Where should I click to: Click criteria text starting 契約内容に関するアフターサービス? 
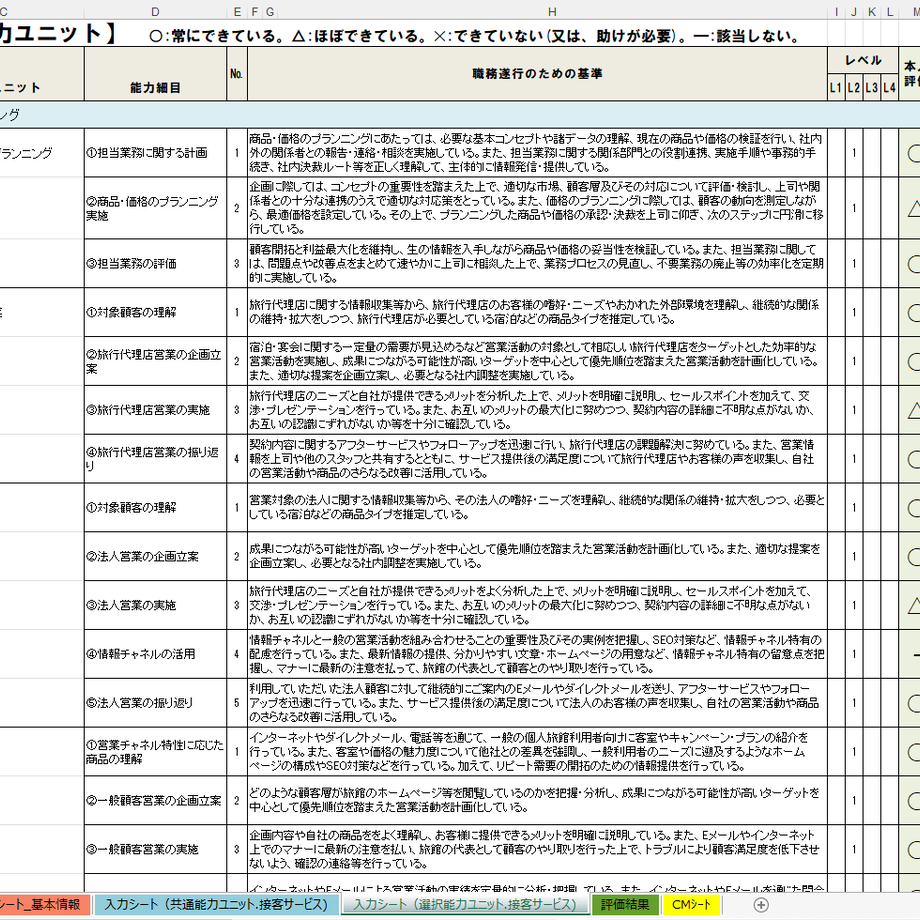tap(537, 459)
